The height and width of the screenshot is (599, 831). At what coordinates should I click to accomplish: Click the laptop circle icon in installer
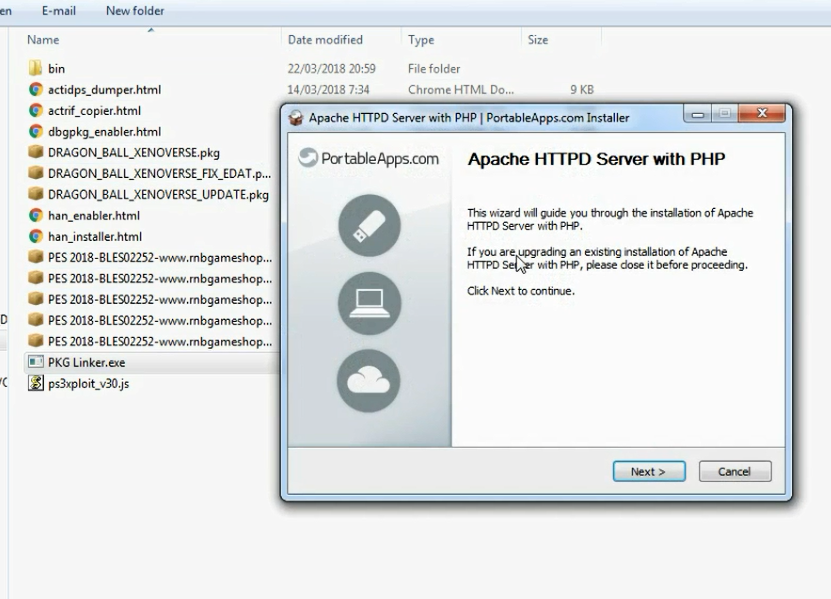pyautogui.click(x=369, y=303)
